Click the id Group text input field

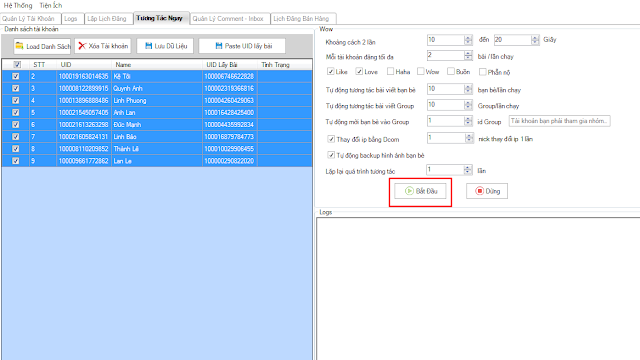pyautogui.click(x=560, y=121)
